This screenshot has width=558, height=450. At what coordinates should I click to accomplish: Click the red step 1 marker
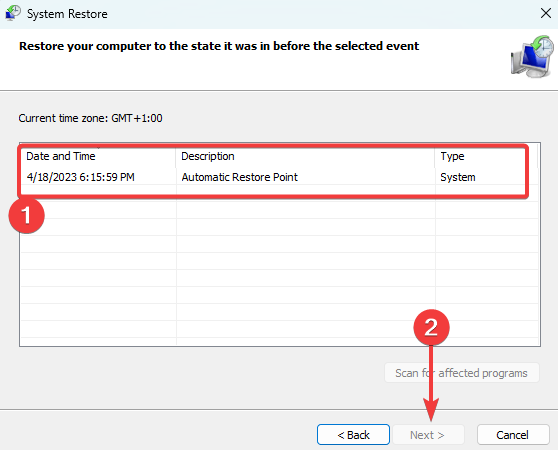pyautogui.click(x=26, y=216)
